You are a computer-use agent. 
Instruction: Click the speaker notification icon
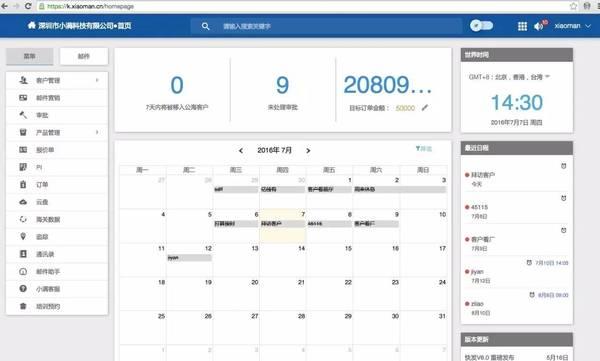point(538,26)
